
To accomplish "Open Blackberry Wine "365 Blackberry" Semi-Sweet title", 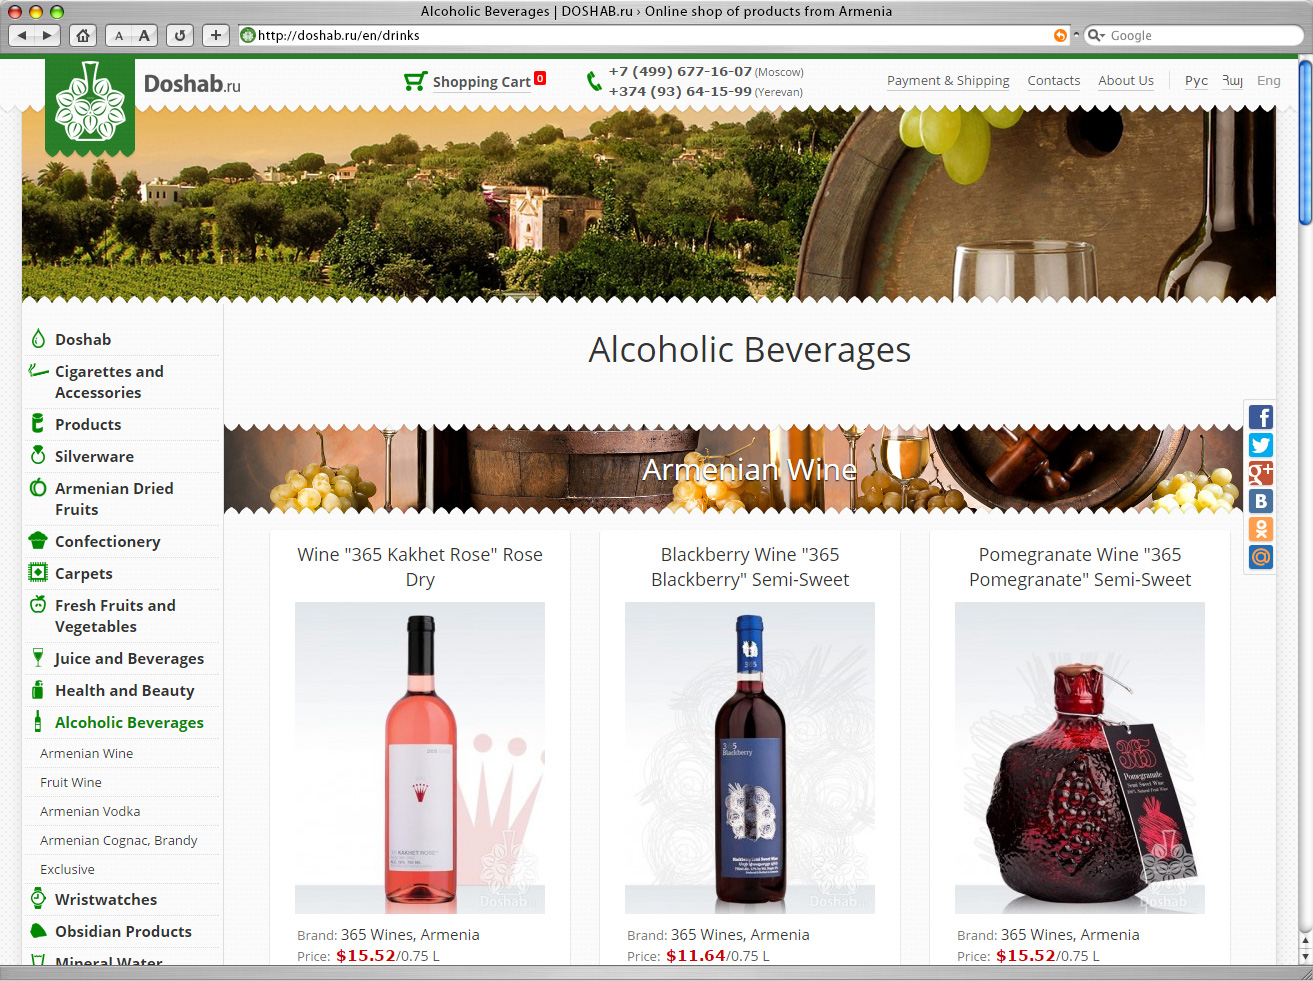I will (750, 567).
